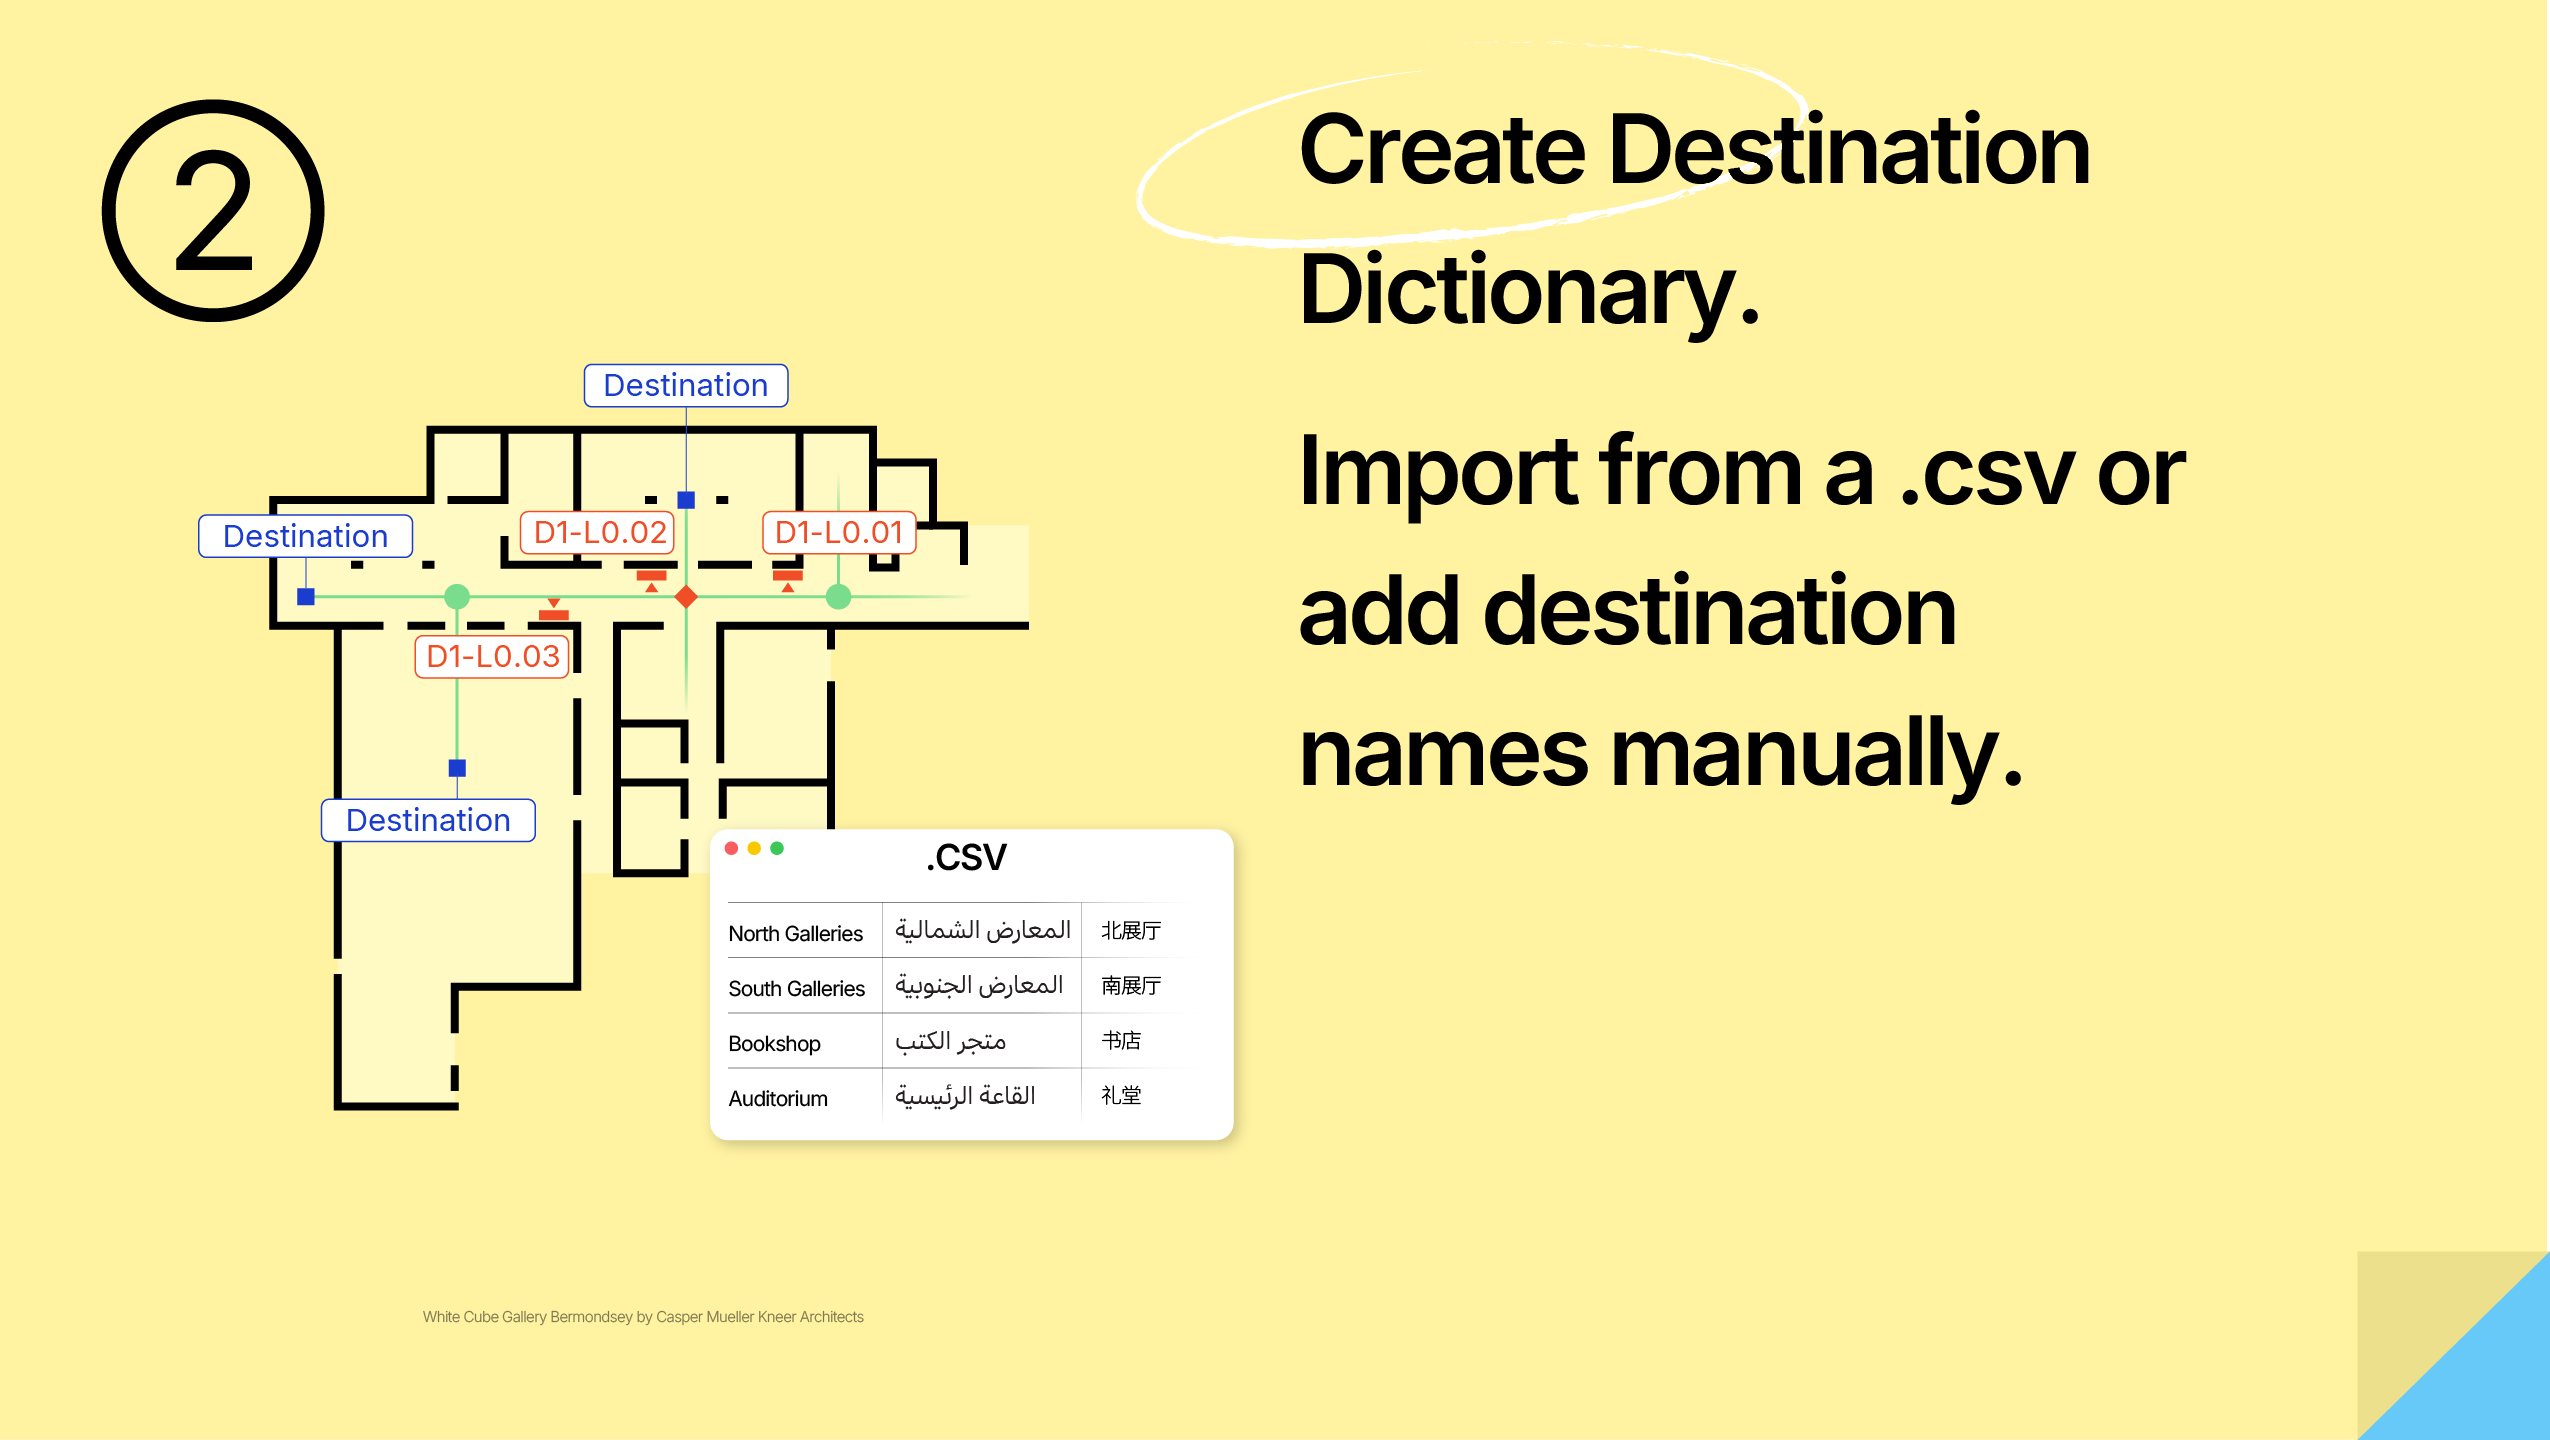Click the blue square marker above the bottom Destination
The height and width of the screenshot is (1440, 2550).
click(457, 768)
